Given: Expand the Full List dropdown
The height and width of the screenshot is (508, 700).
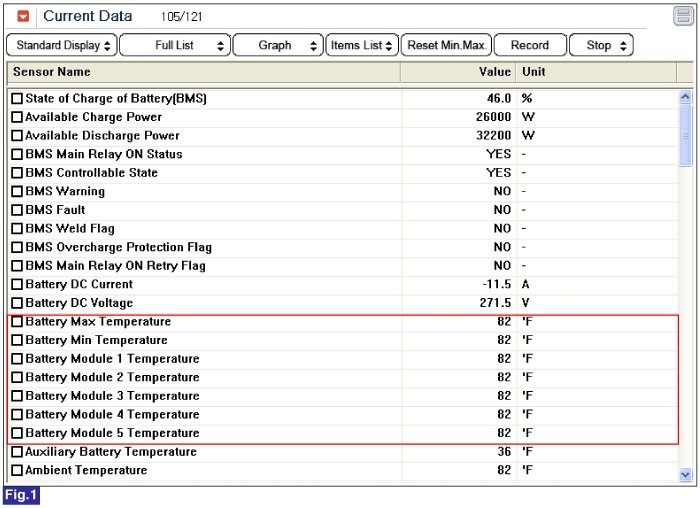Looking at the screenshot, I should point(175,45).
